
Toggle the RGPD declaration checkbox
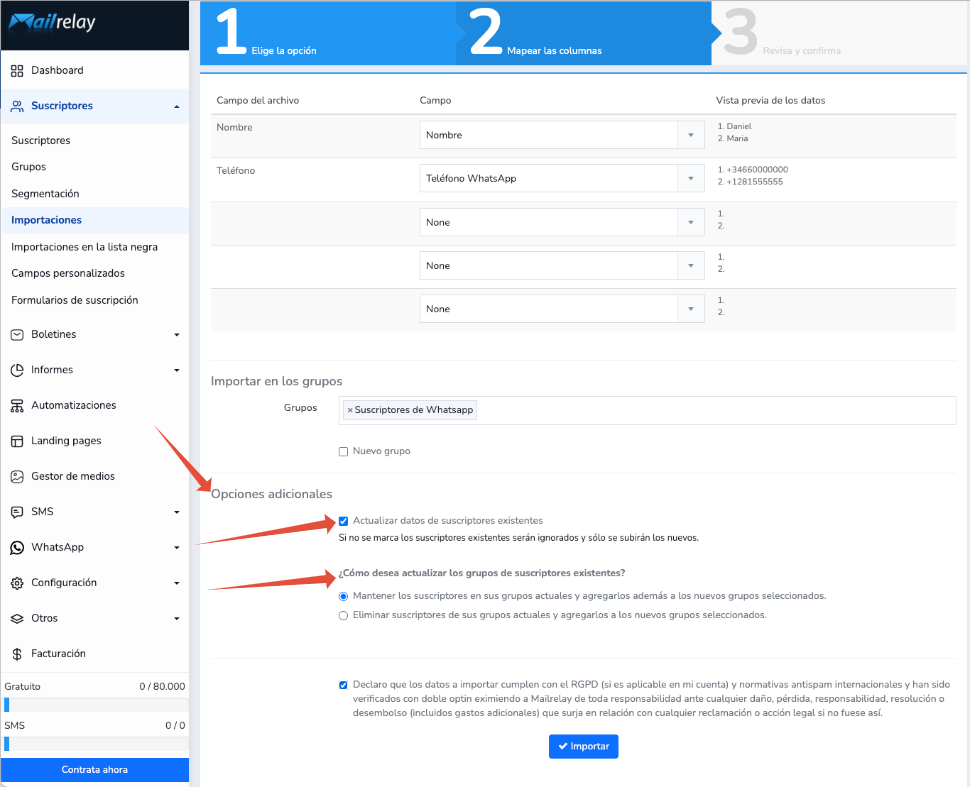[343, 685]
